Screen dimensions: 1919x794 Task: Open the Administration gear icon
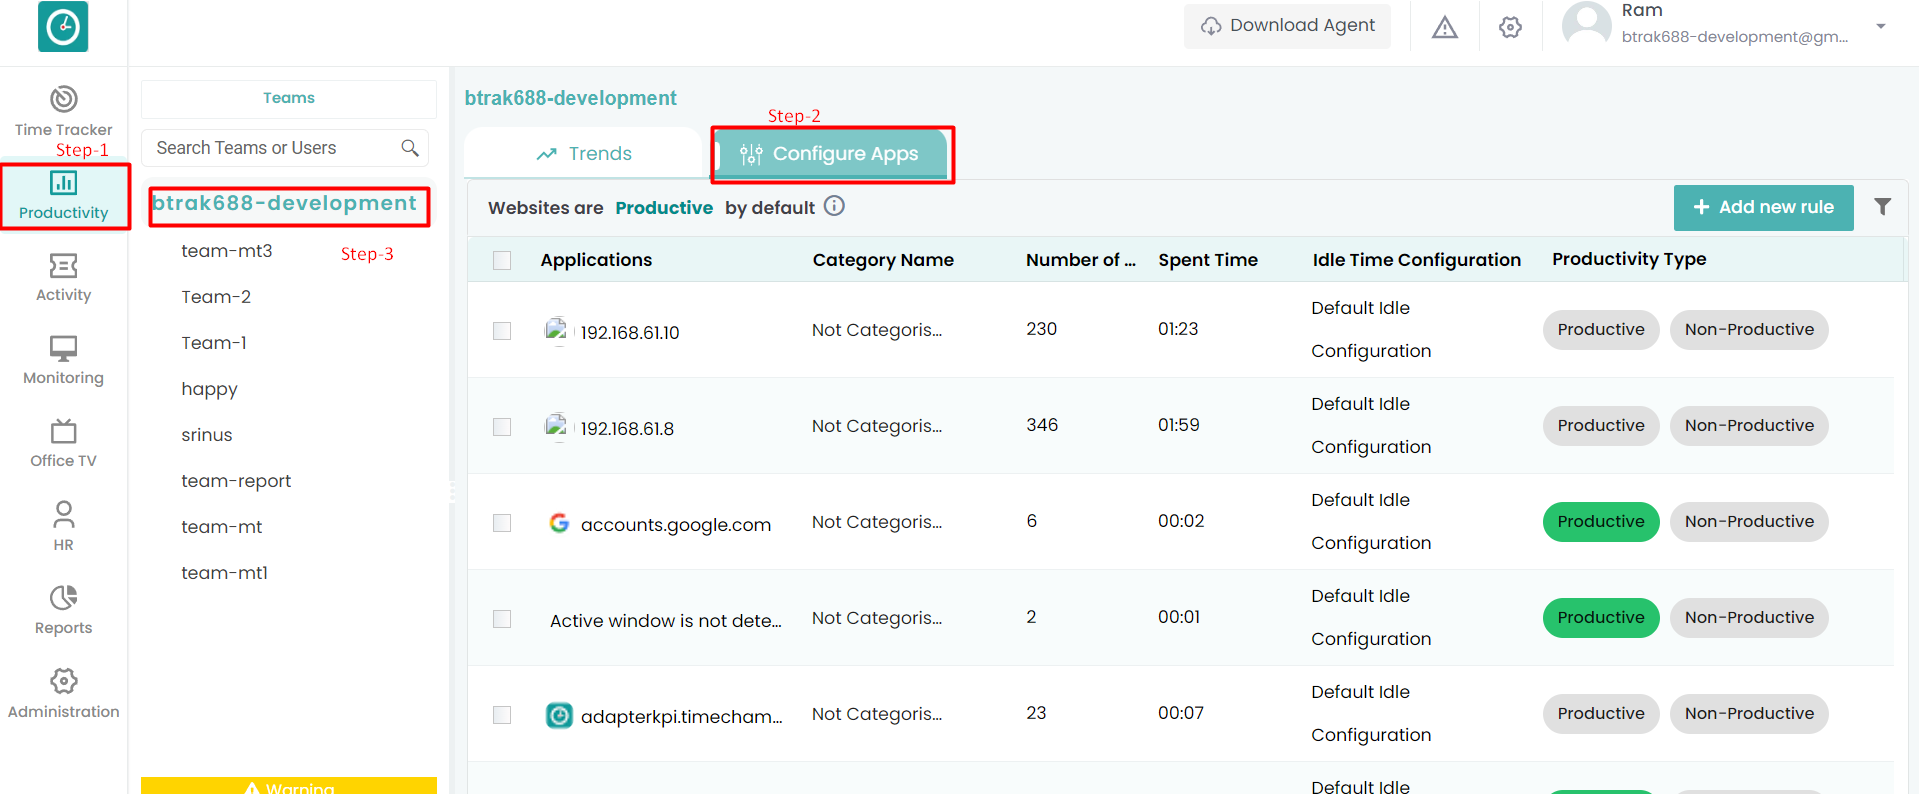click(64, 682)
